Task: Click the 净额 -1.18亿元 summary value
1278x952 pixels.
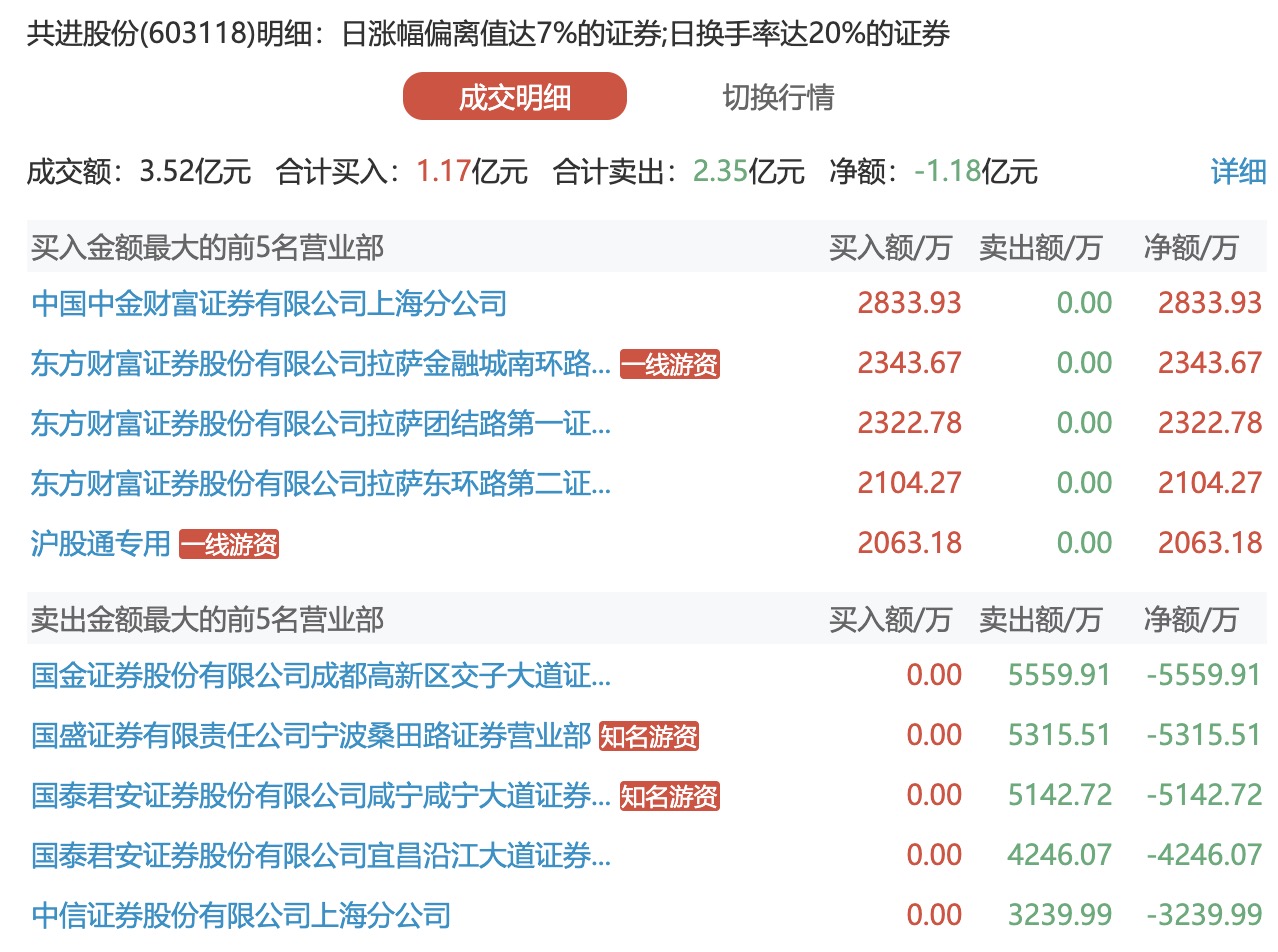Action: tap(976, 172)
